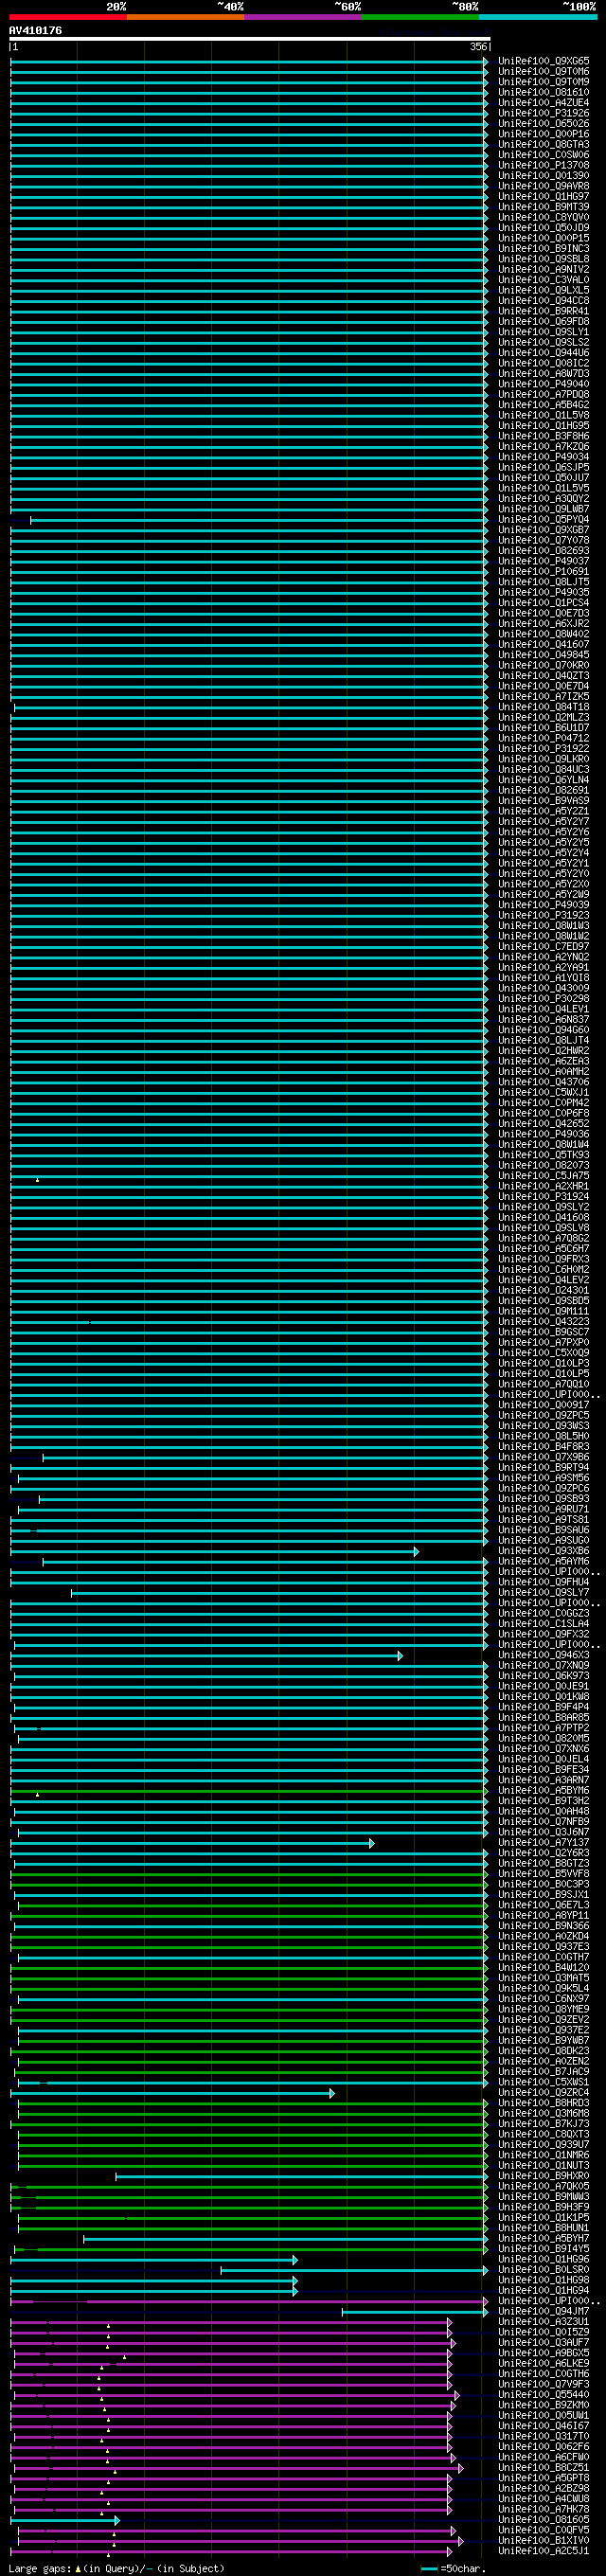Open hit UniRef100_Q9AVR8
The height and width of the screenshot is (2576, 606).
click(x=544, y=186)
